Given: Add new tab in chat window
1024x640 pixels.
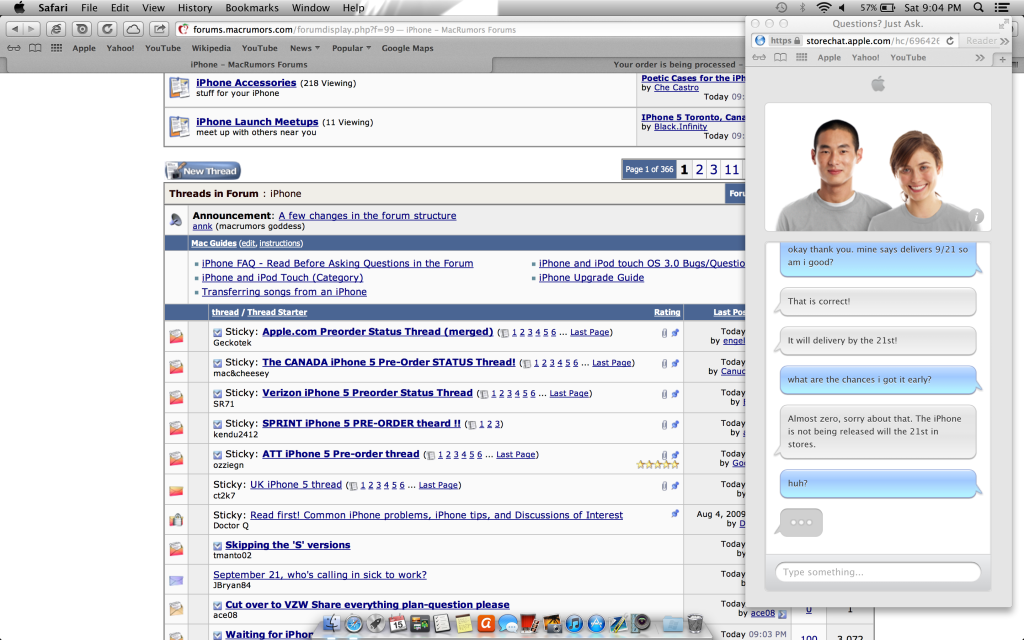Looking at the screenshot, I should pos(1002,59).
